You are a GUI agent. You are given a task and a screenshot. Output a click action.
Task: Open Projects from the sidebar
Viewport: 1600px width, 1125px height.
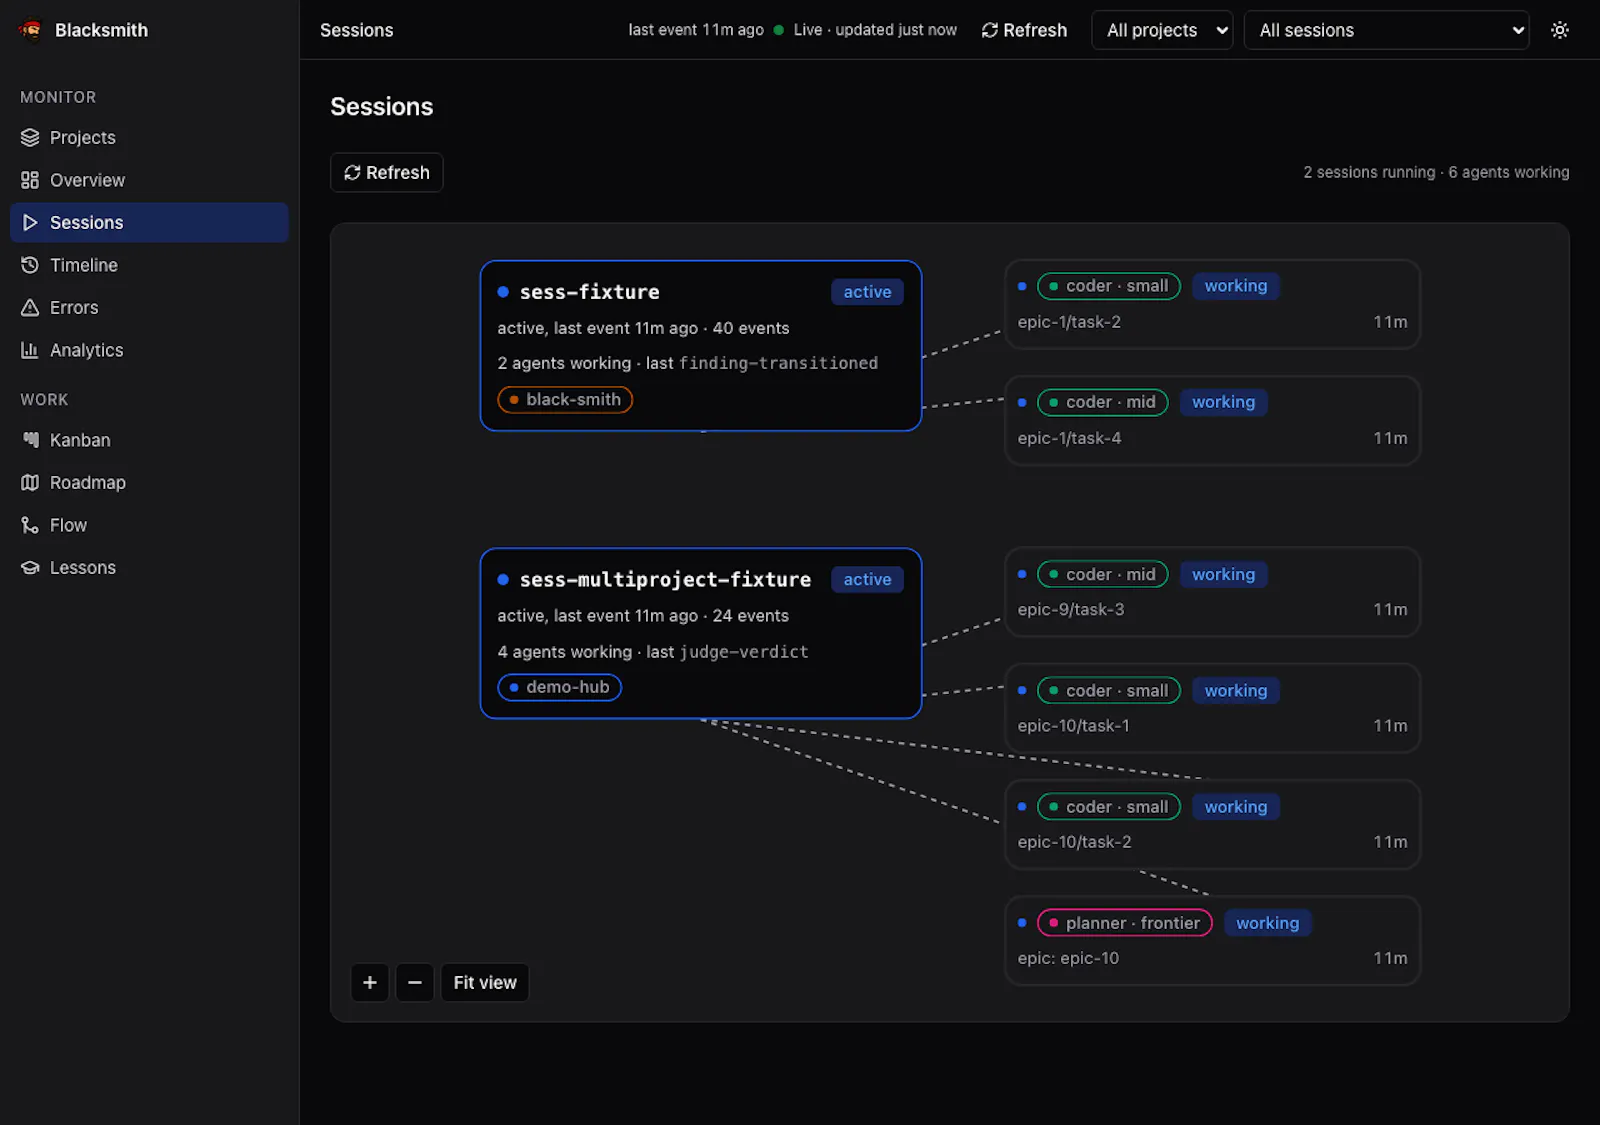149,138
